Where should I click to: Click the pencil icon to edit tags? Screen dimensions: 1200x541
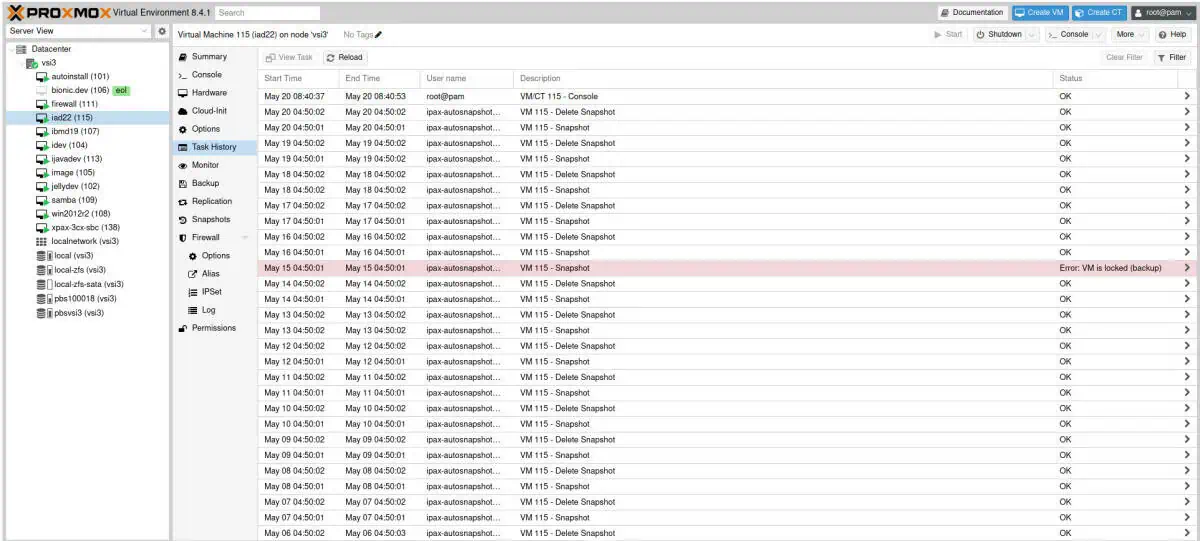(378, 35)
